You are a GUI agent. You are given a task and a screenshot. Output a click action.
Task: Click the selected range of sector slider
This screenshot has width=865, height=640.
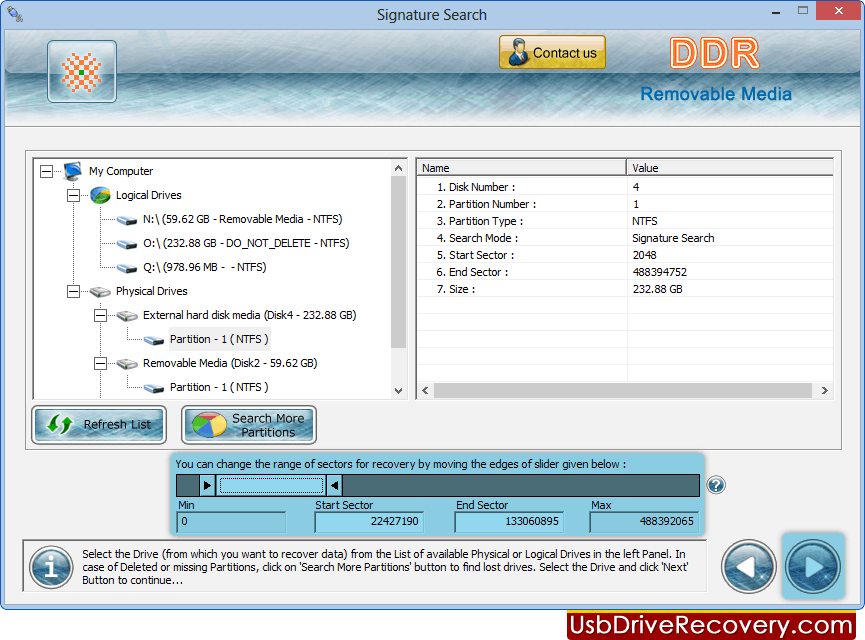271,486
